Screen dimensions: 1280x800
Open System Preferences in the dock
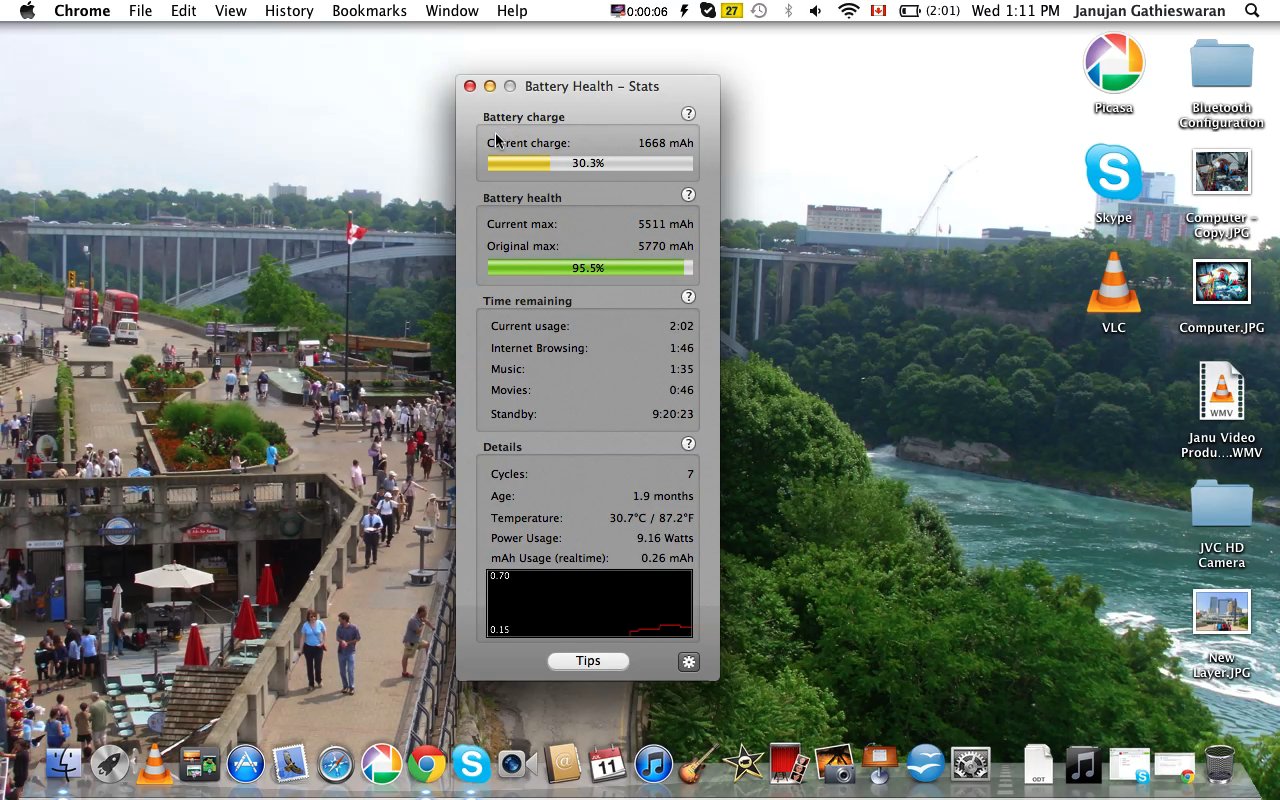point(970,765)
